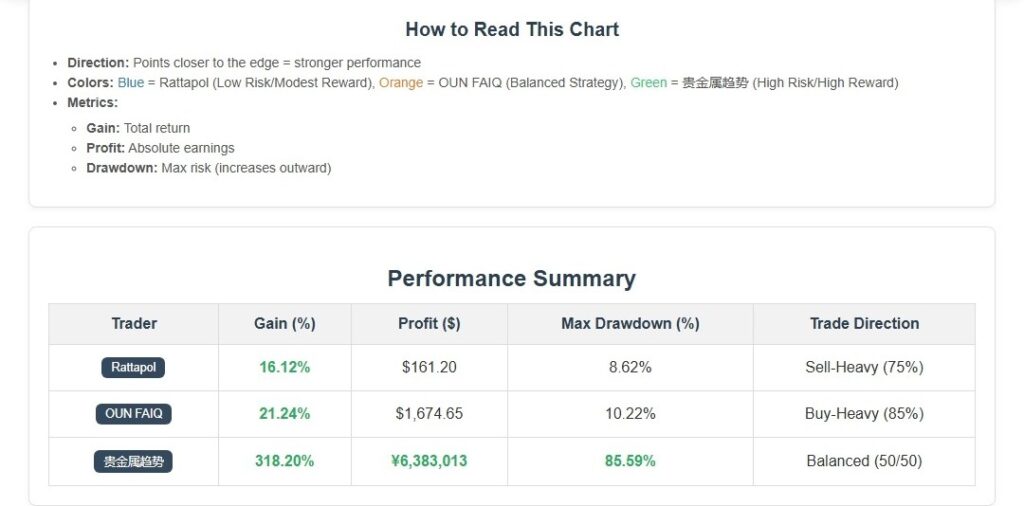Select the 贵金属趋势 trader badge
Viewport: 1024px width, 506px height.
point(133,461)
